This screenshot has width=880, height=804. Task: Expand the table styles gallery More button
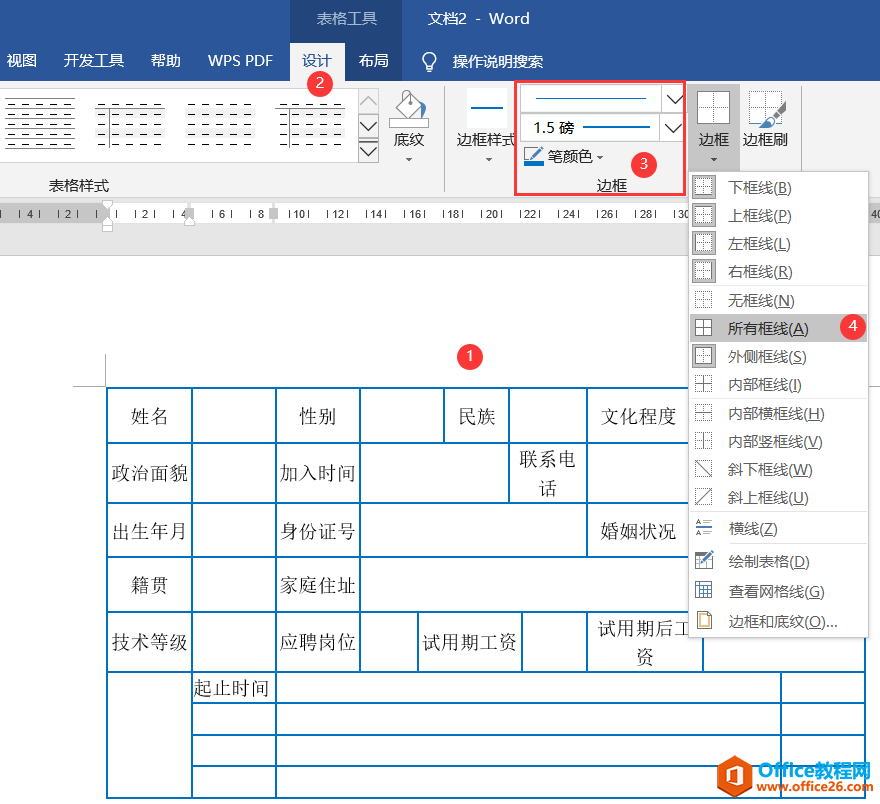[x=368, y=151]
